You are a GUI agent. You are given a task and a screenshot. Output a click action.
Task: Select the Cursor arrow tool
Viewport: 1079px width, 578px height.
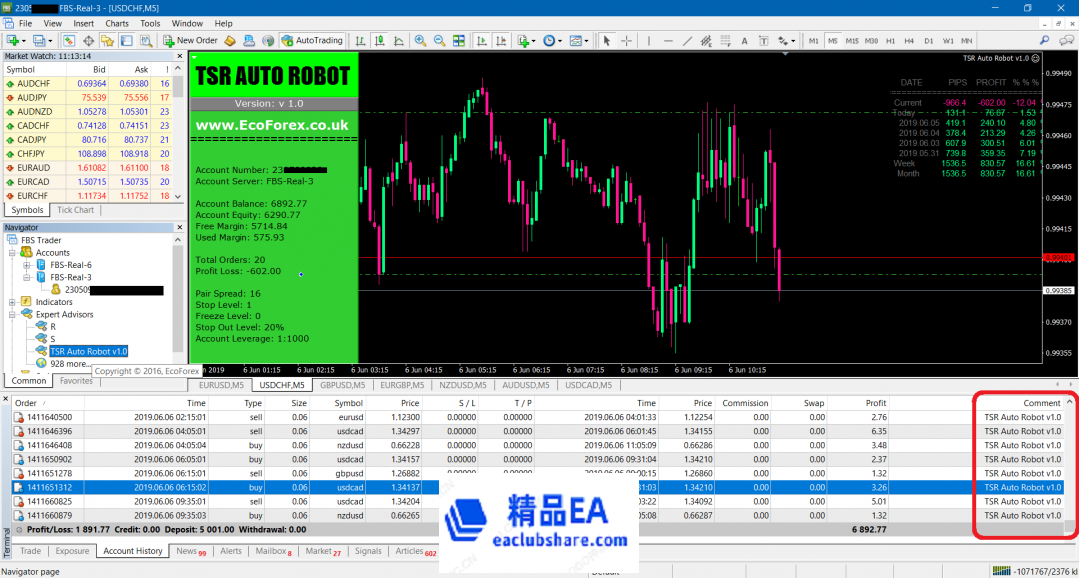(606, 41)
